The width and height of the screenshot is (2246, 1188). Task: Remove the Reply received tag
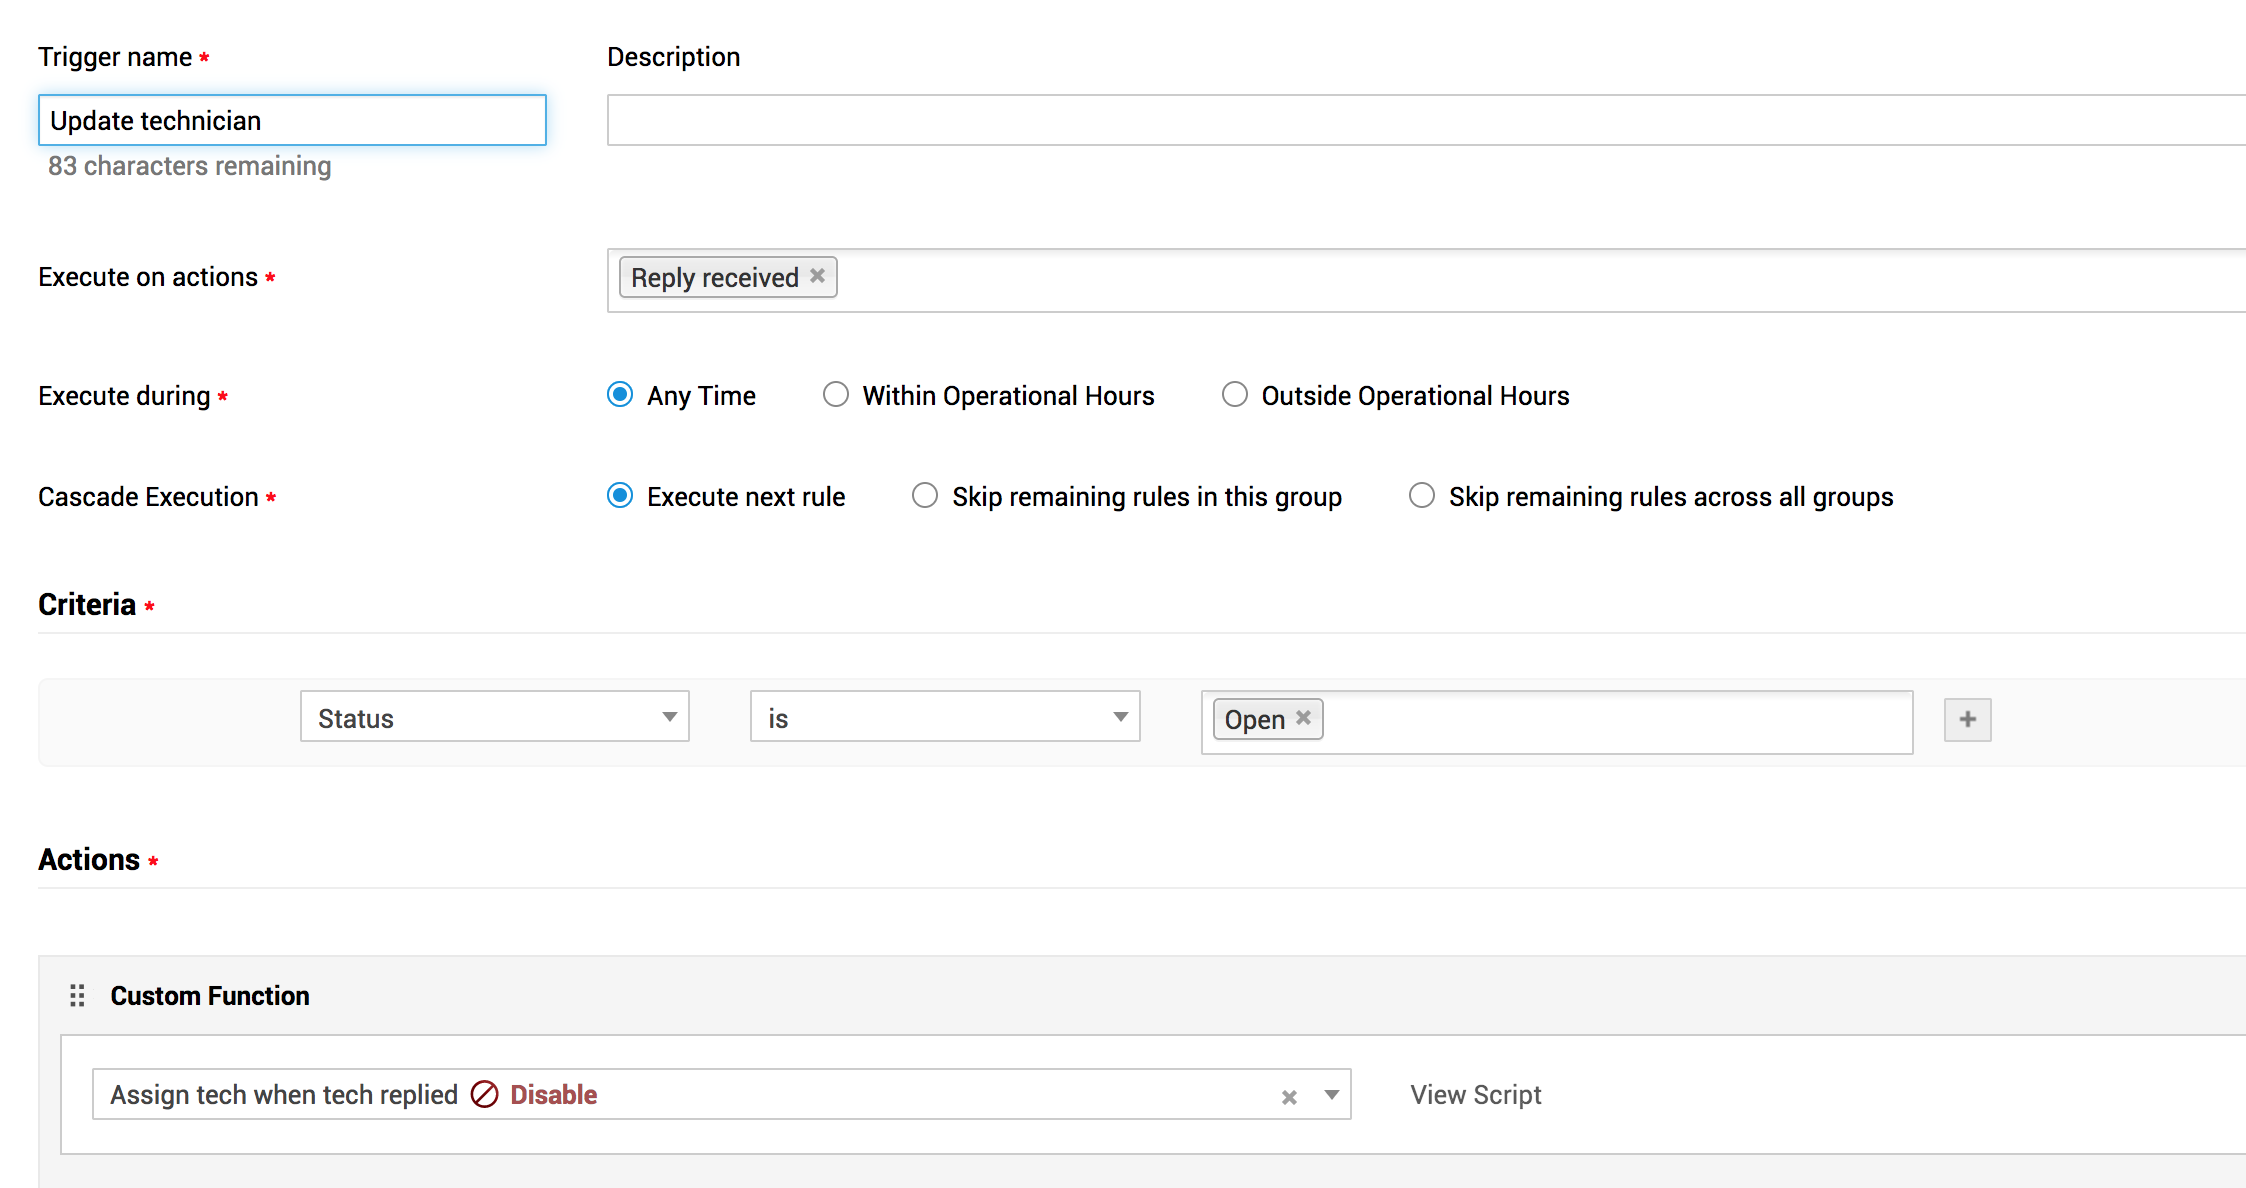tap(817, 276)
